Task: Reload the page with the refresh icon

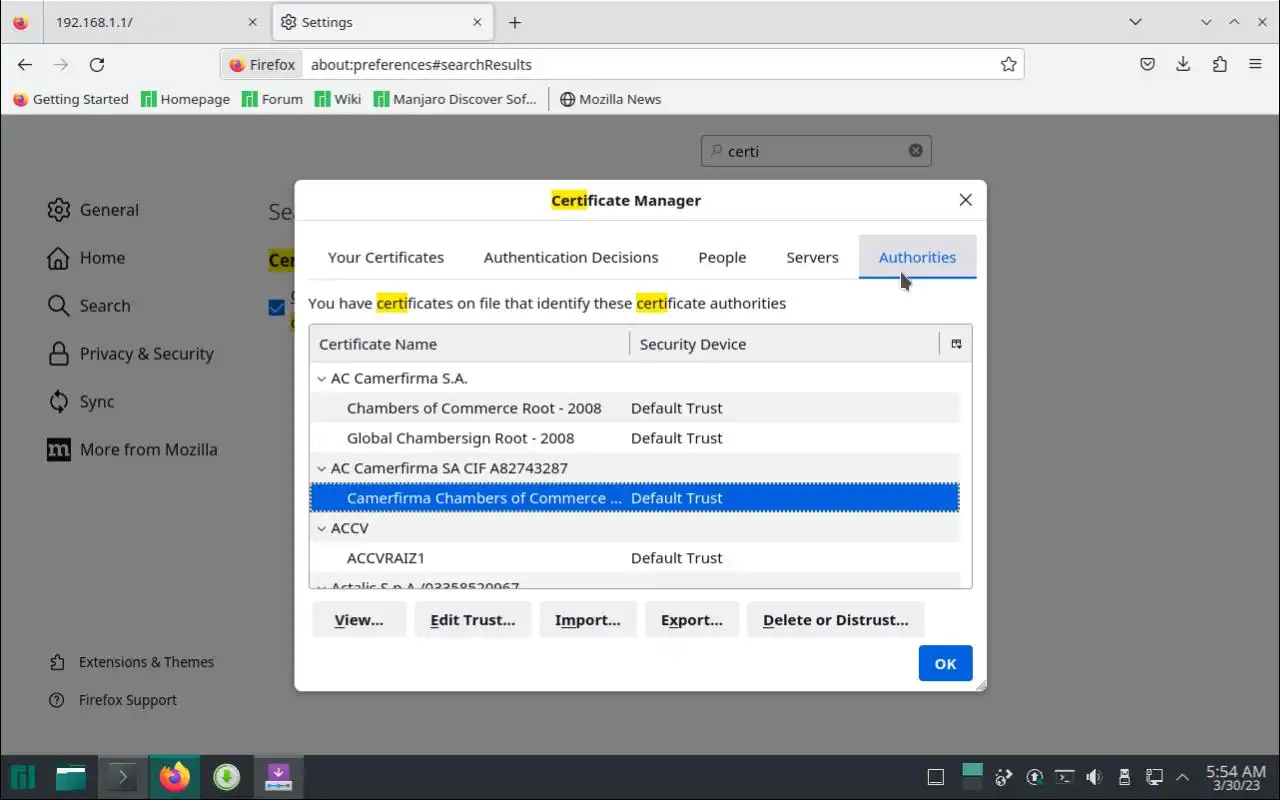Action: pyautogui.click(x=97, y=64)
